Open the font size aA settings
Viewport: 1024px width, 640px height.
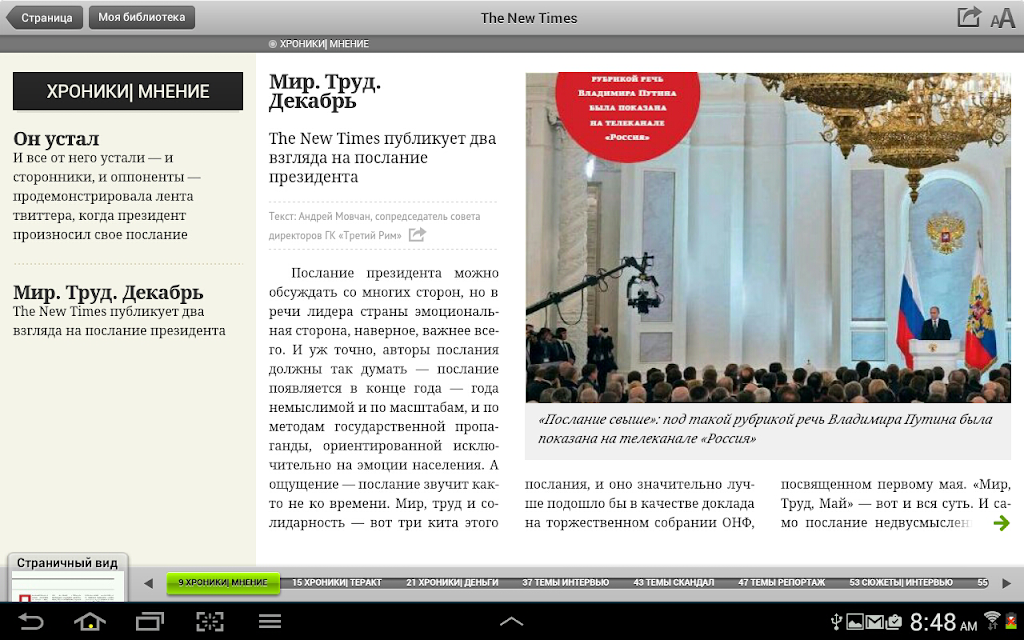[x=1002, y=18]
